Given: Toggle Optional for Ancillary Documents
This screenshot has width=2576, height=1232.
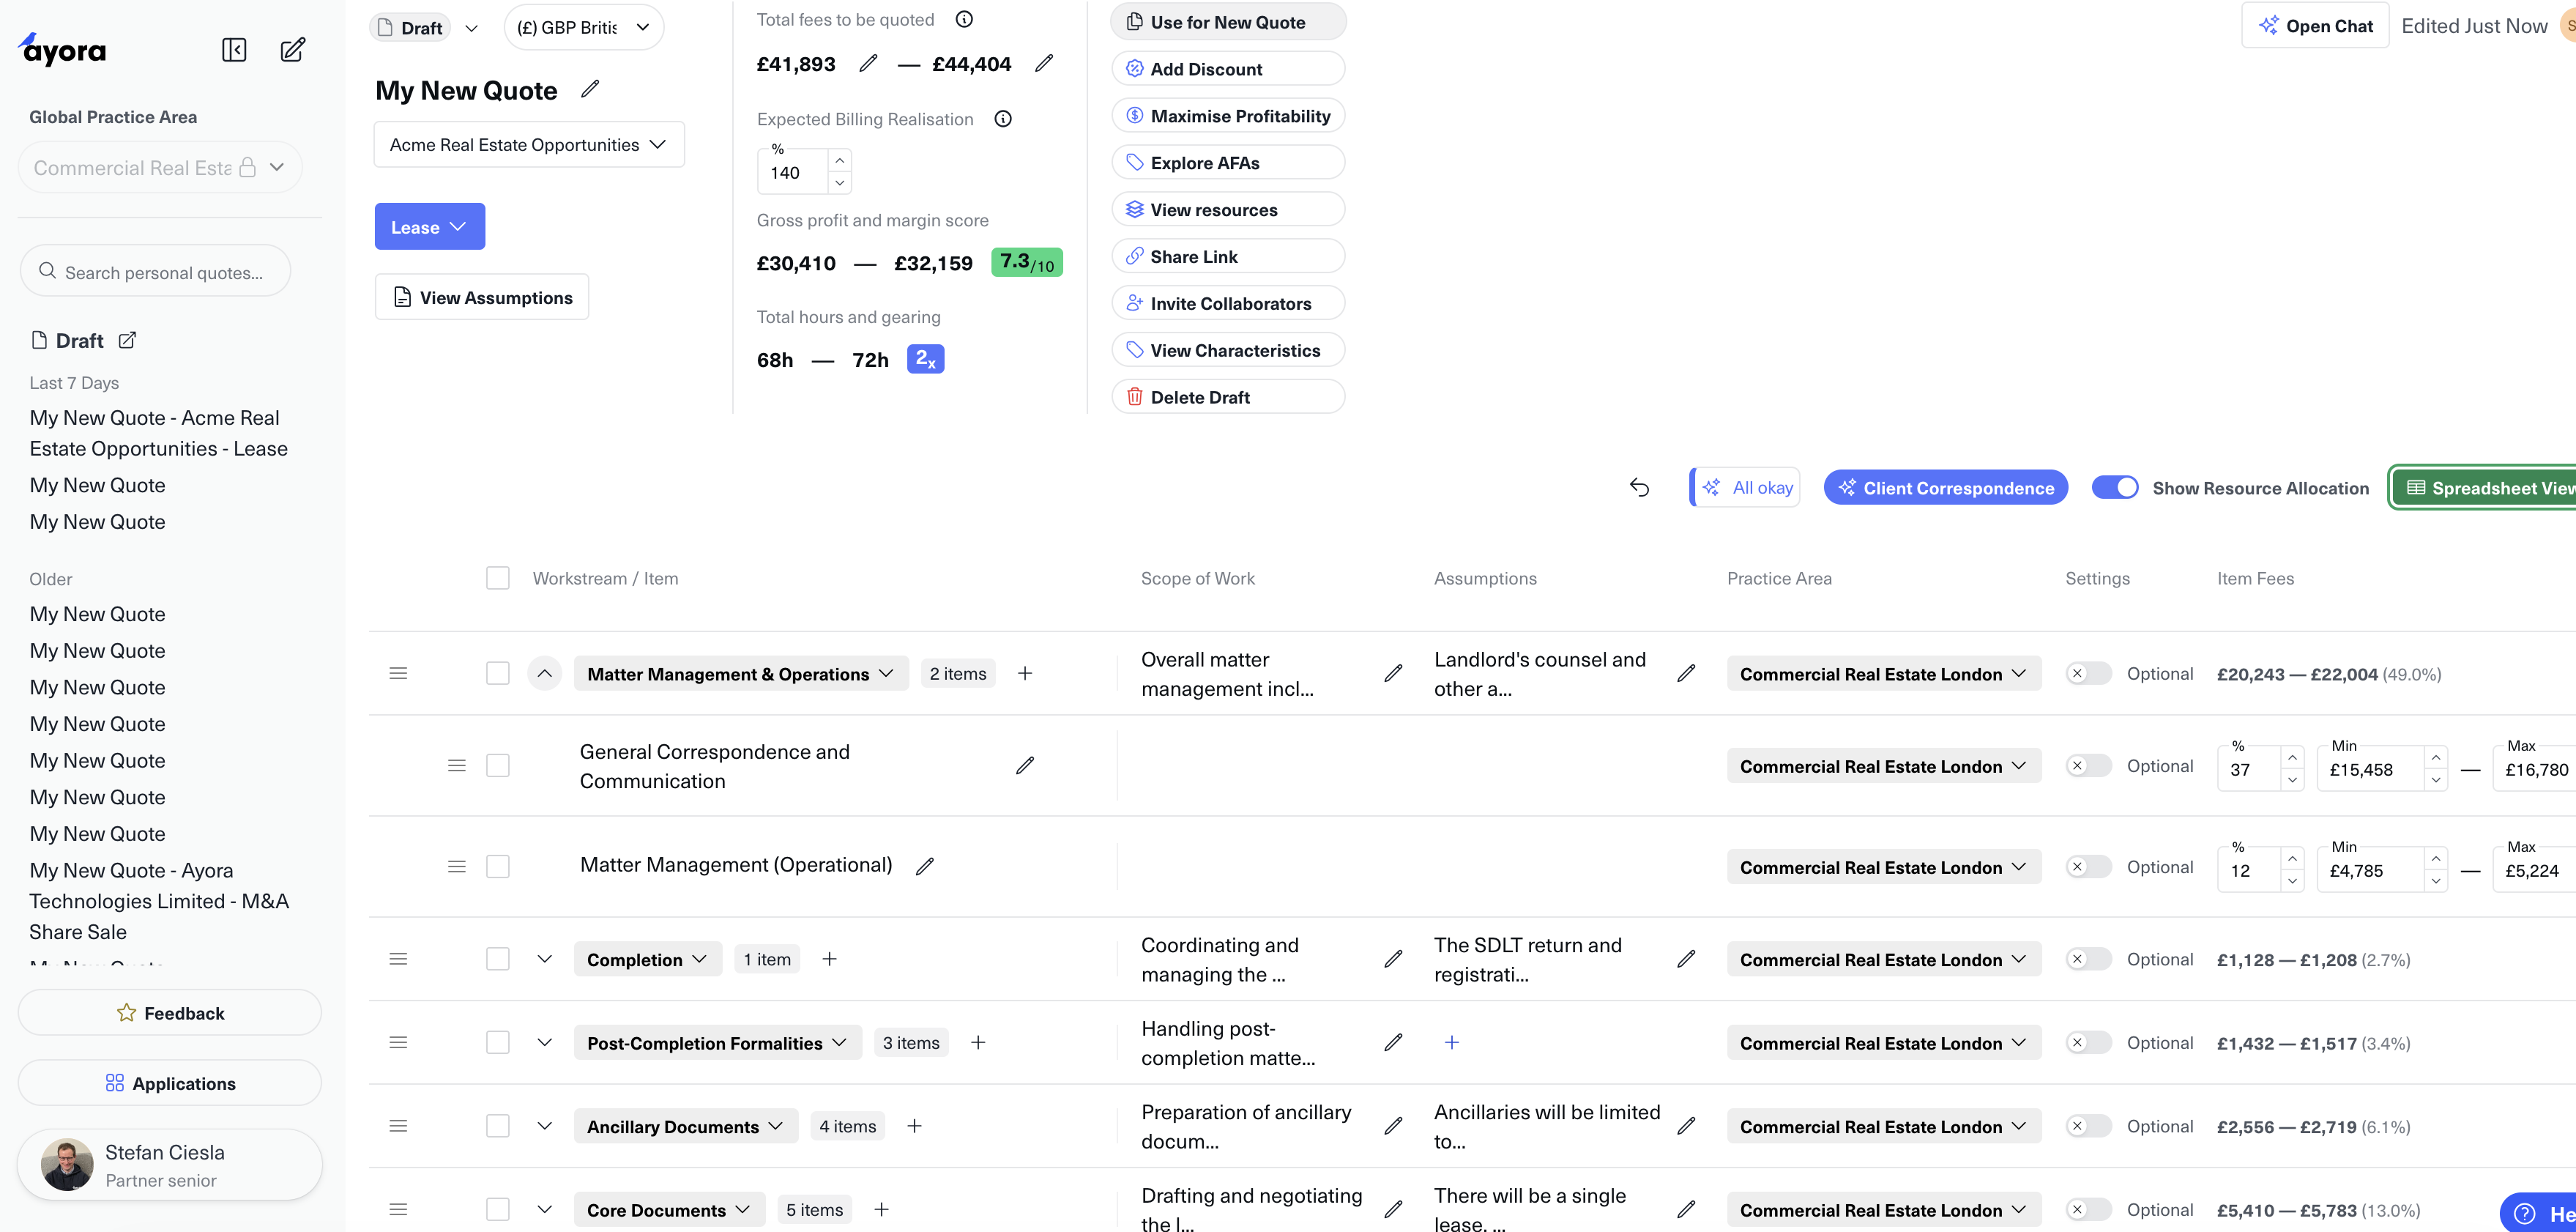Looking at the screenshot, I should pyautogui.click(x=2088, y=1126).
